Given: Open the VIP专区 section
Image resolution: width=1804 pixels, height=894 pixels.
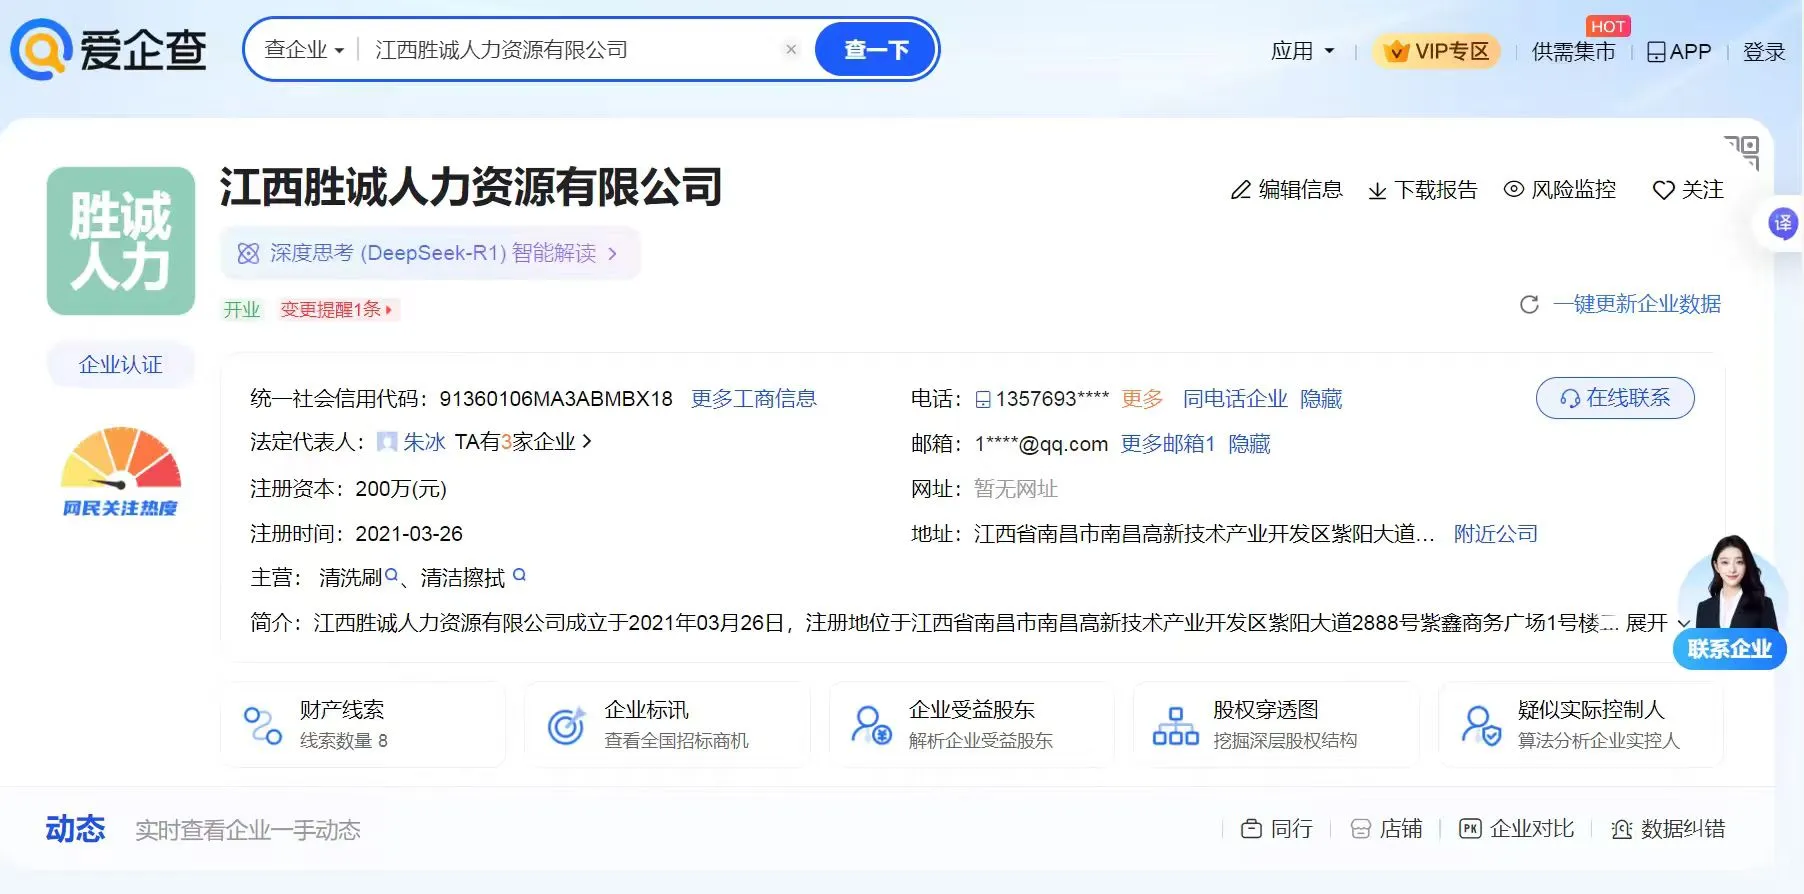Looking at the screenshot, I should [1436, 51].
